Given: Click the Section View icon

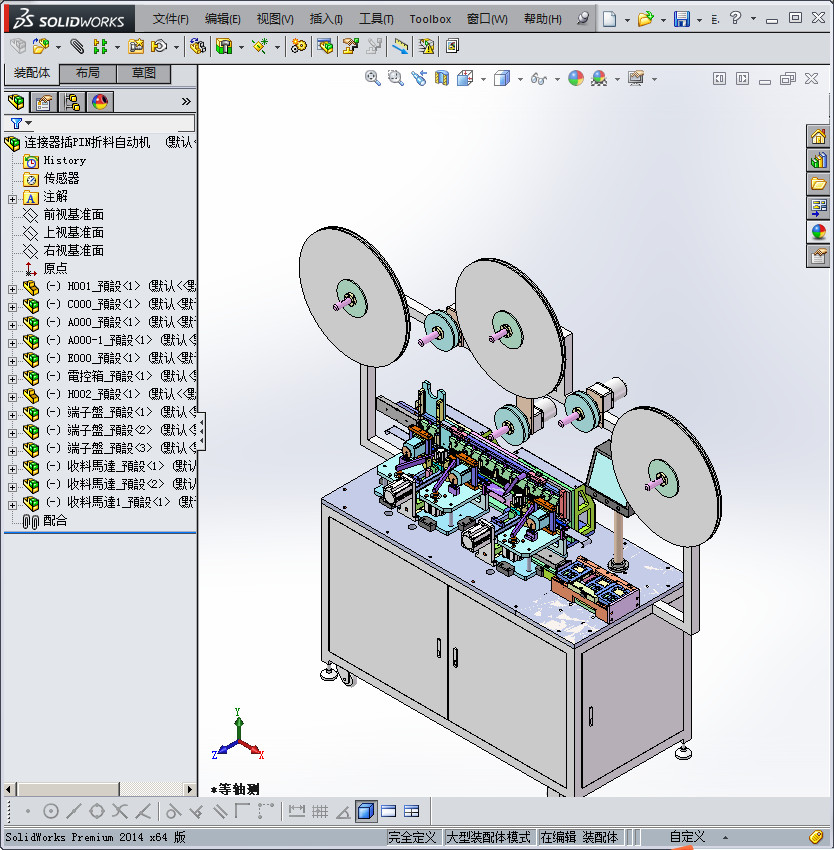Looking at the screenshot, I should point(442,79).
